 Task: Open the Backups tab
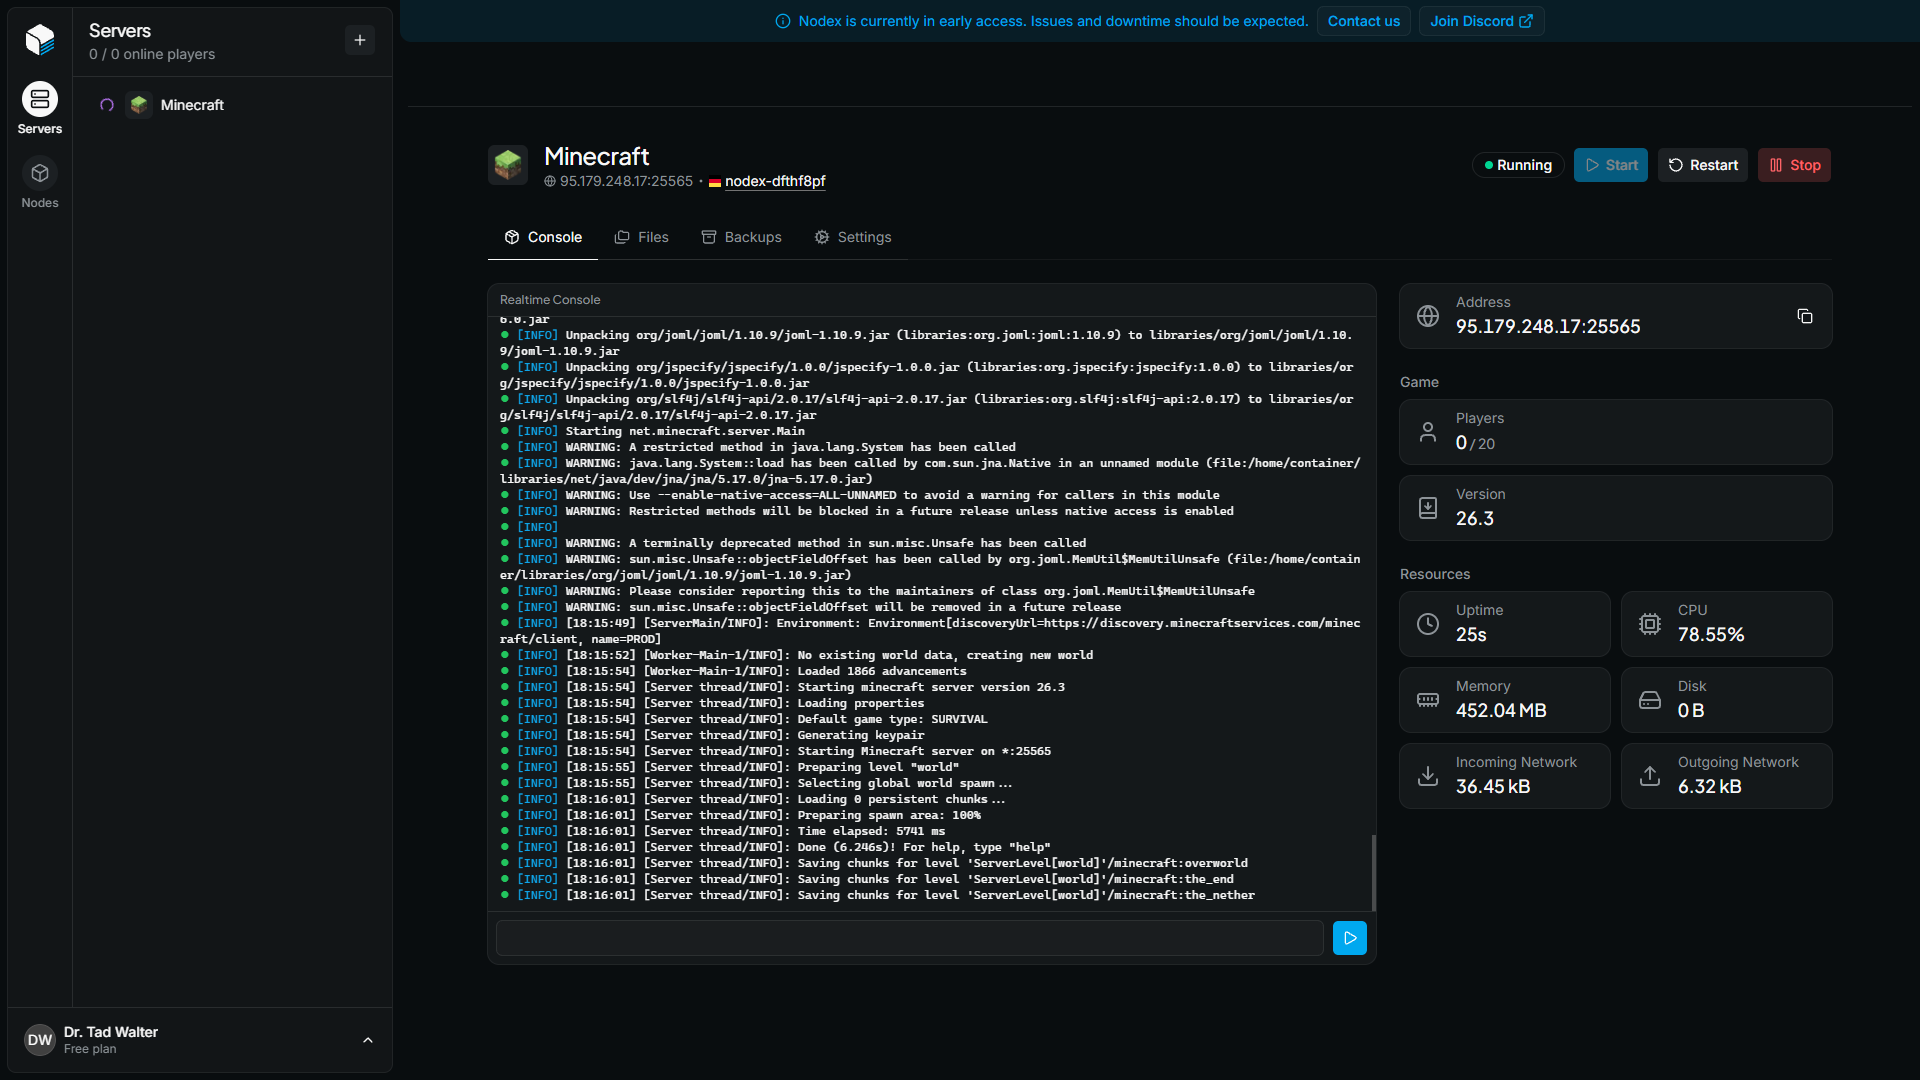[741, 237]
